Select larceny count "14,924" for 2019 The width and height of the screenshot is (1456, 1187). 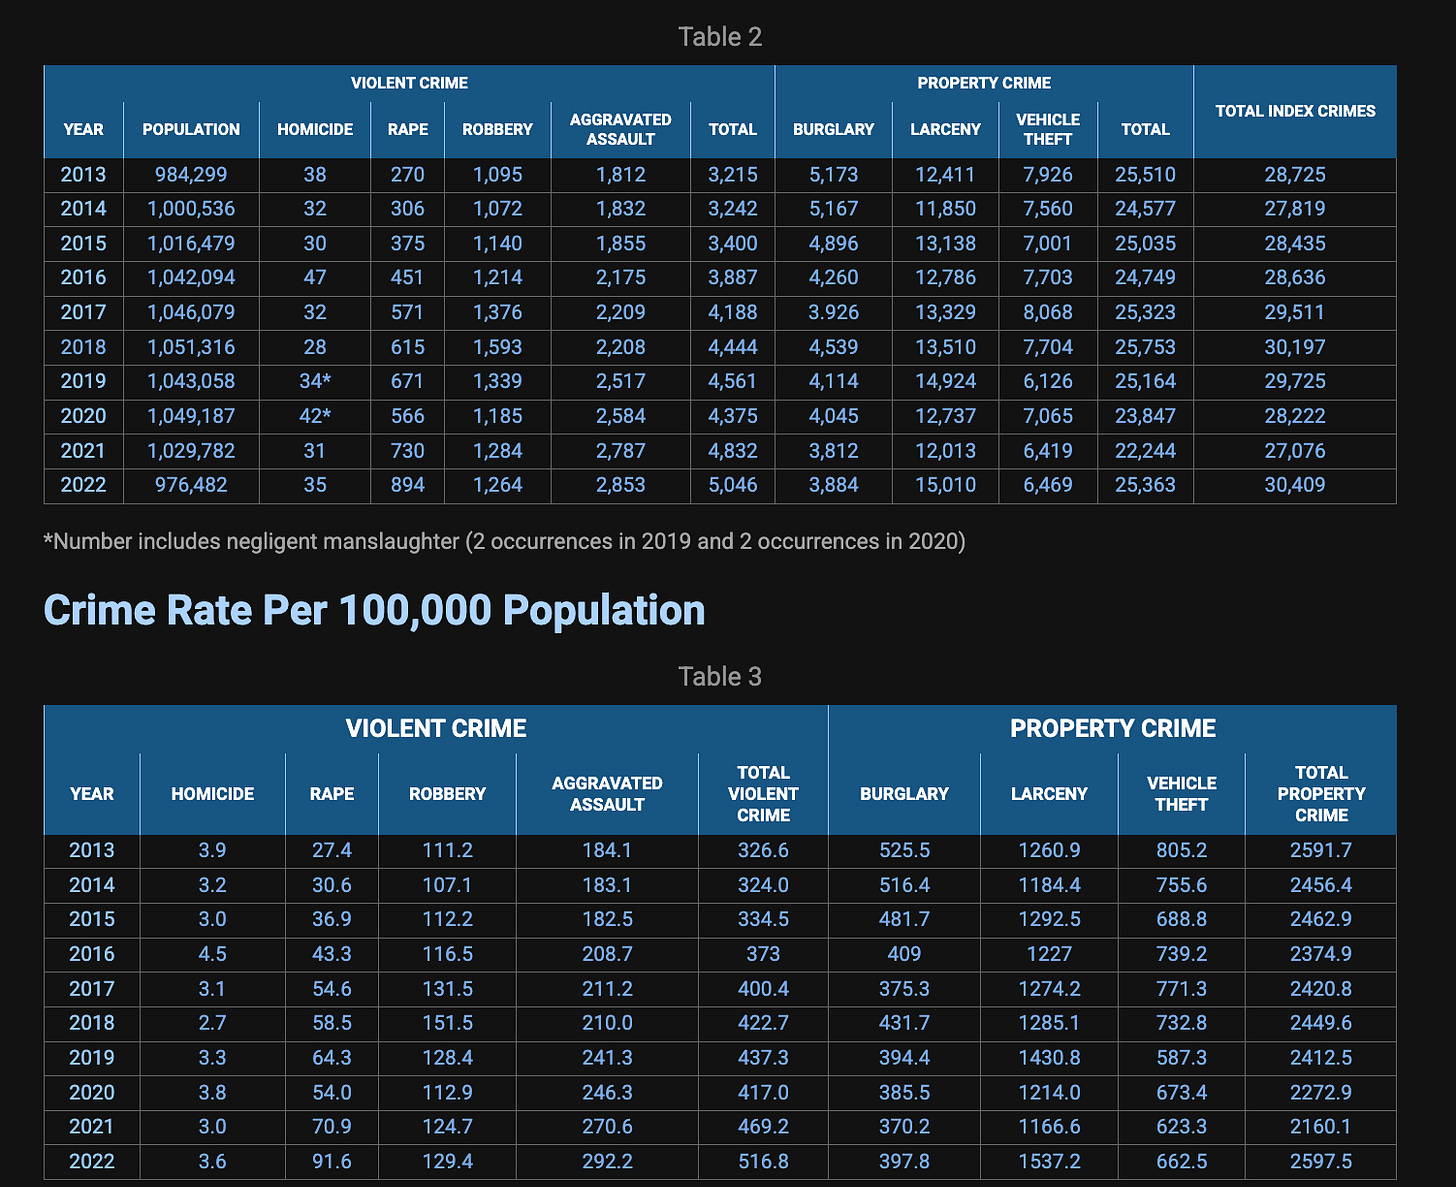point(946,381)
